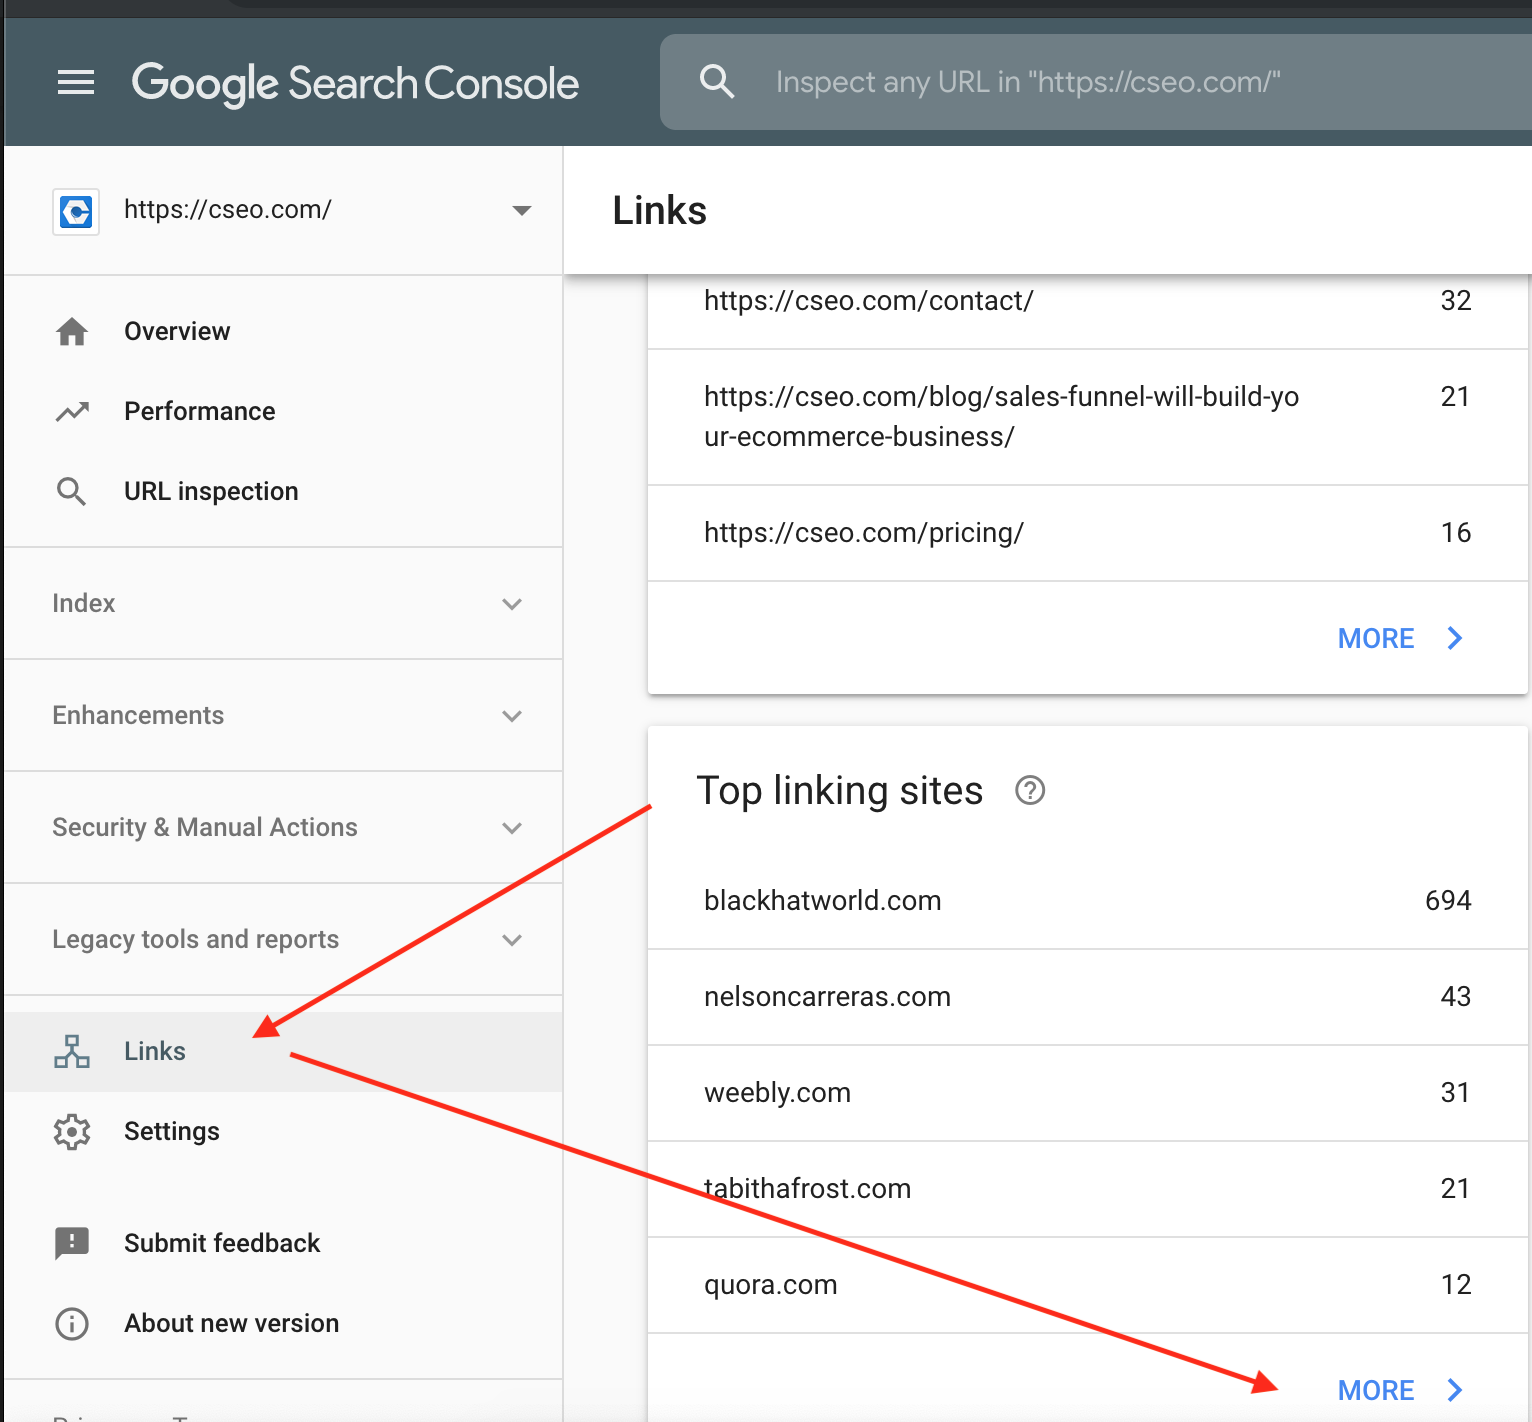Open About new version
Viewport: 1532px width, 1422px height.
tap(284, 1323)
